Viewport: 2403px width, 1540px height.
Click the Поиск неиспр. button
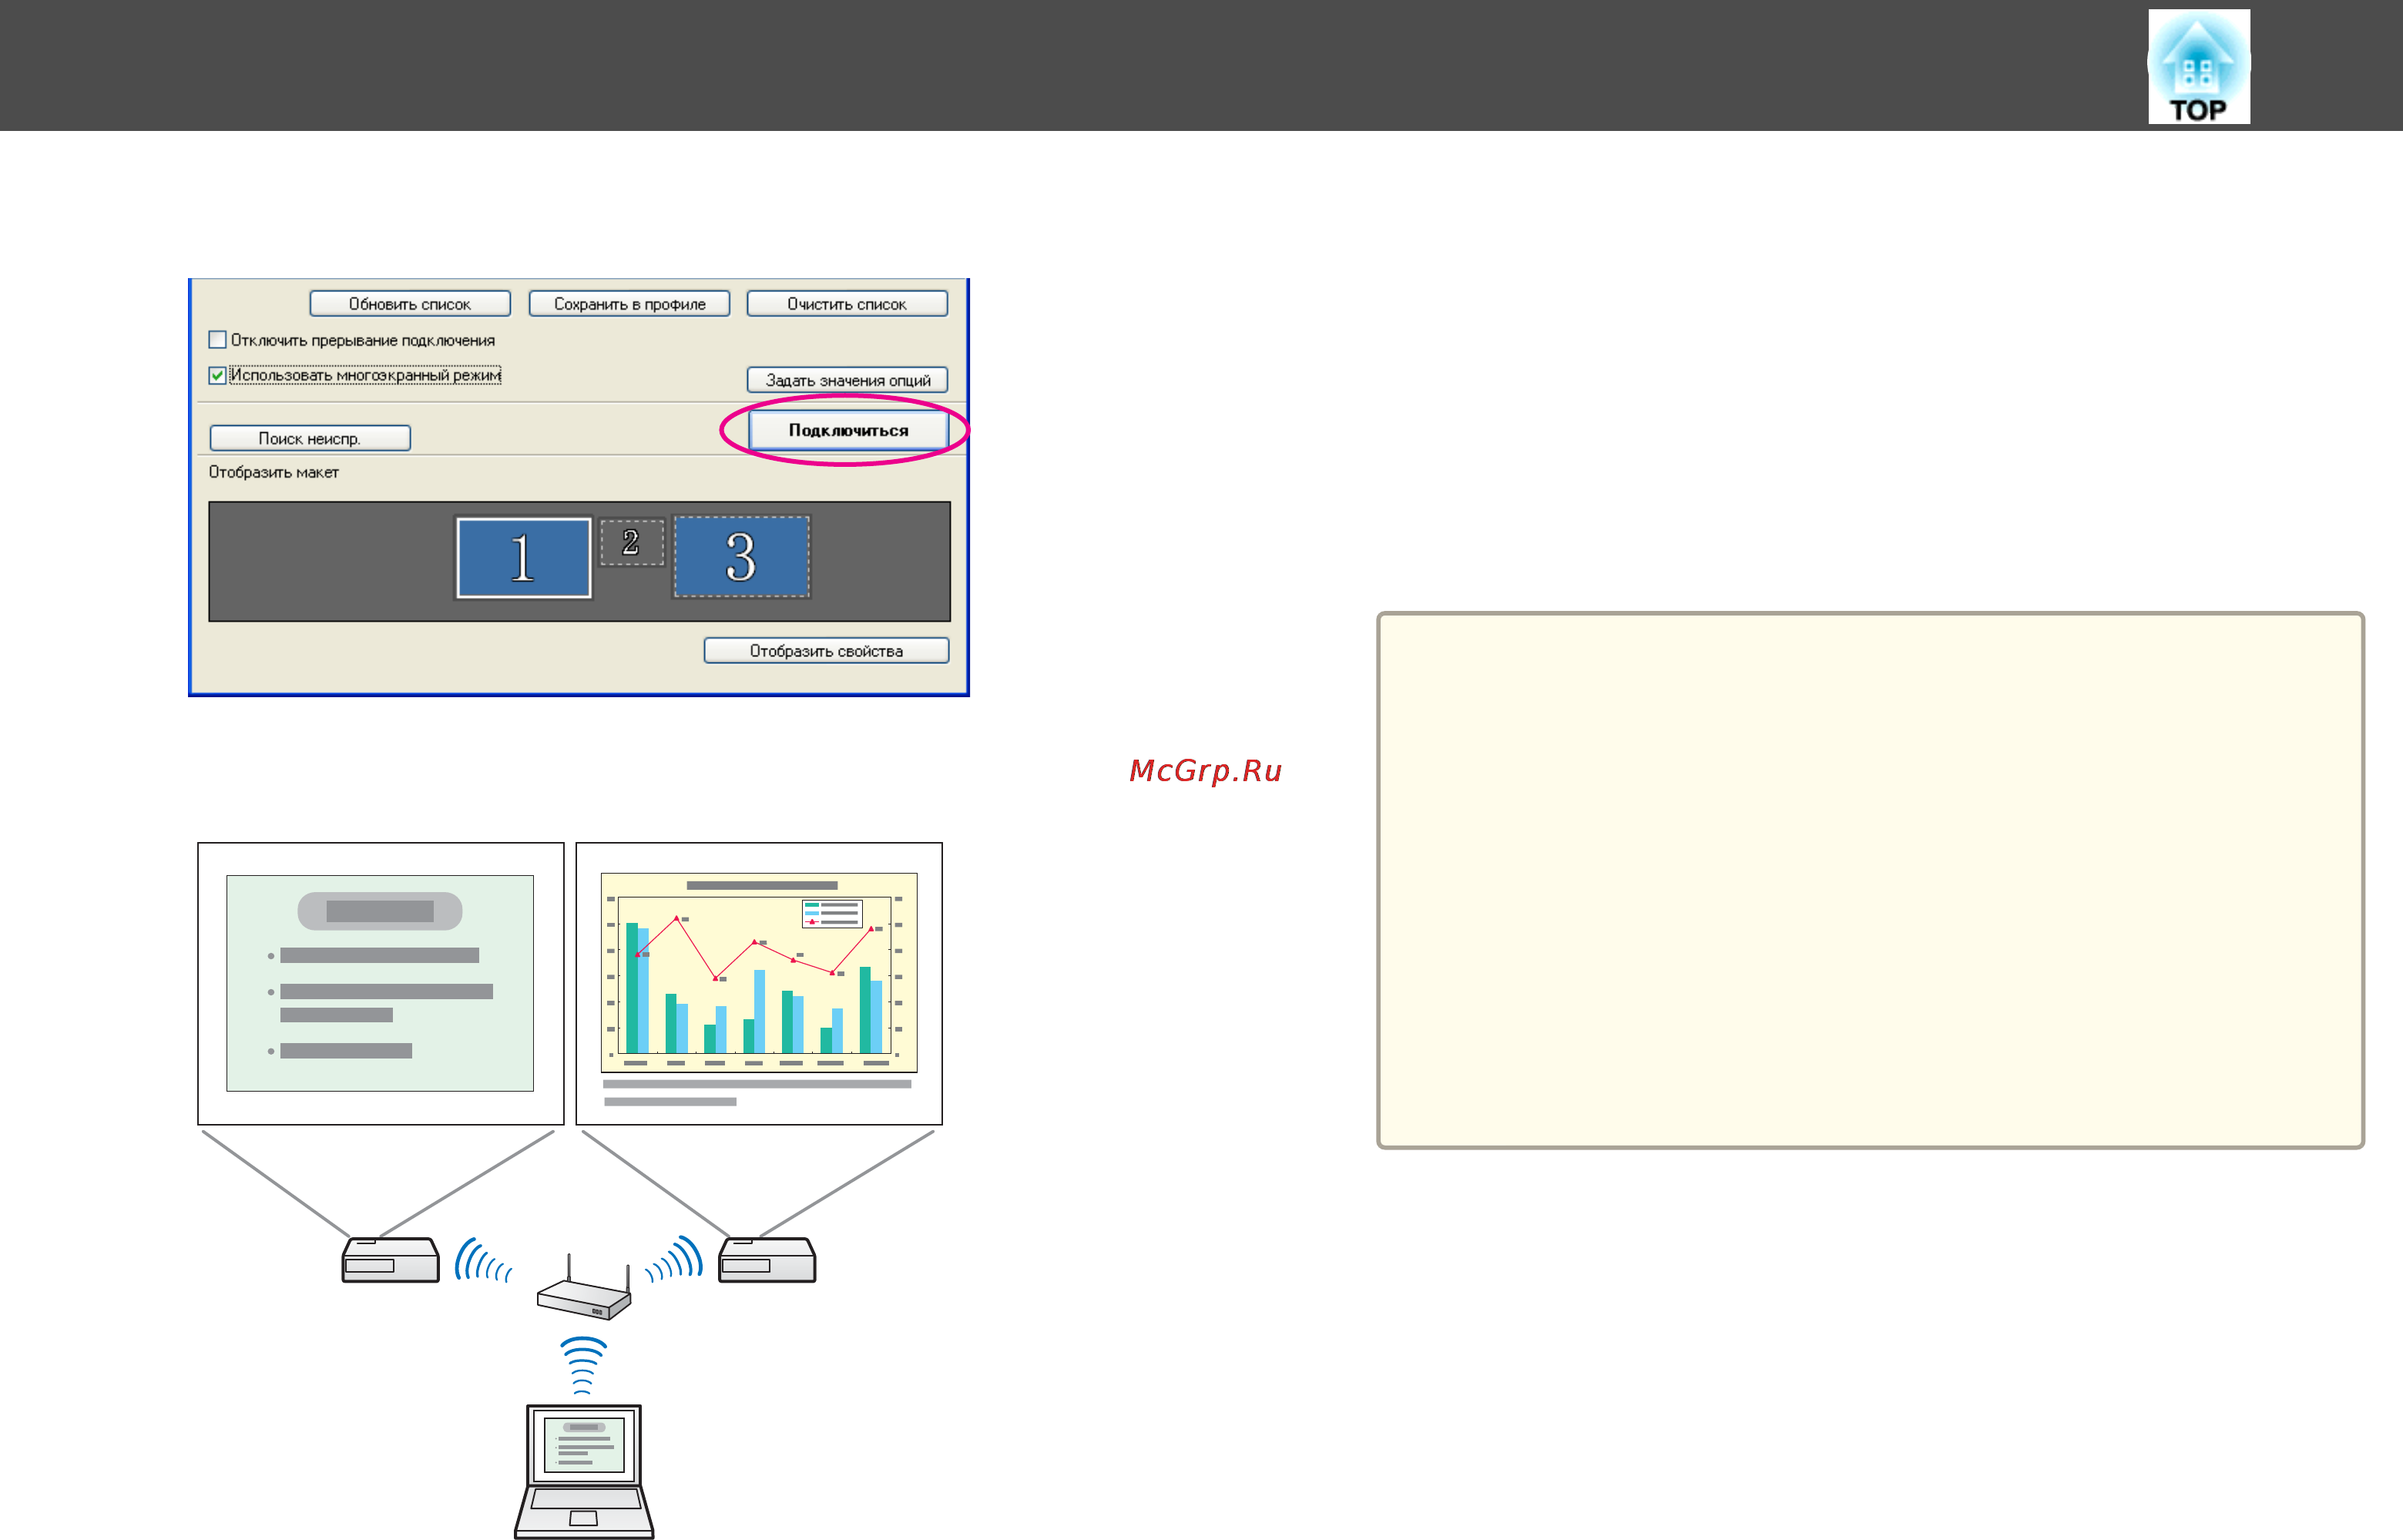tap(310, 438)
